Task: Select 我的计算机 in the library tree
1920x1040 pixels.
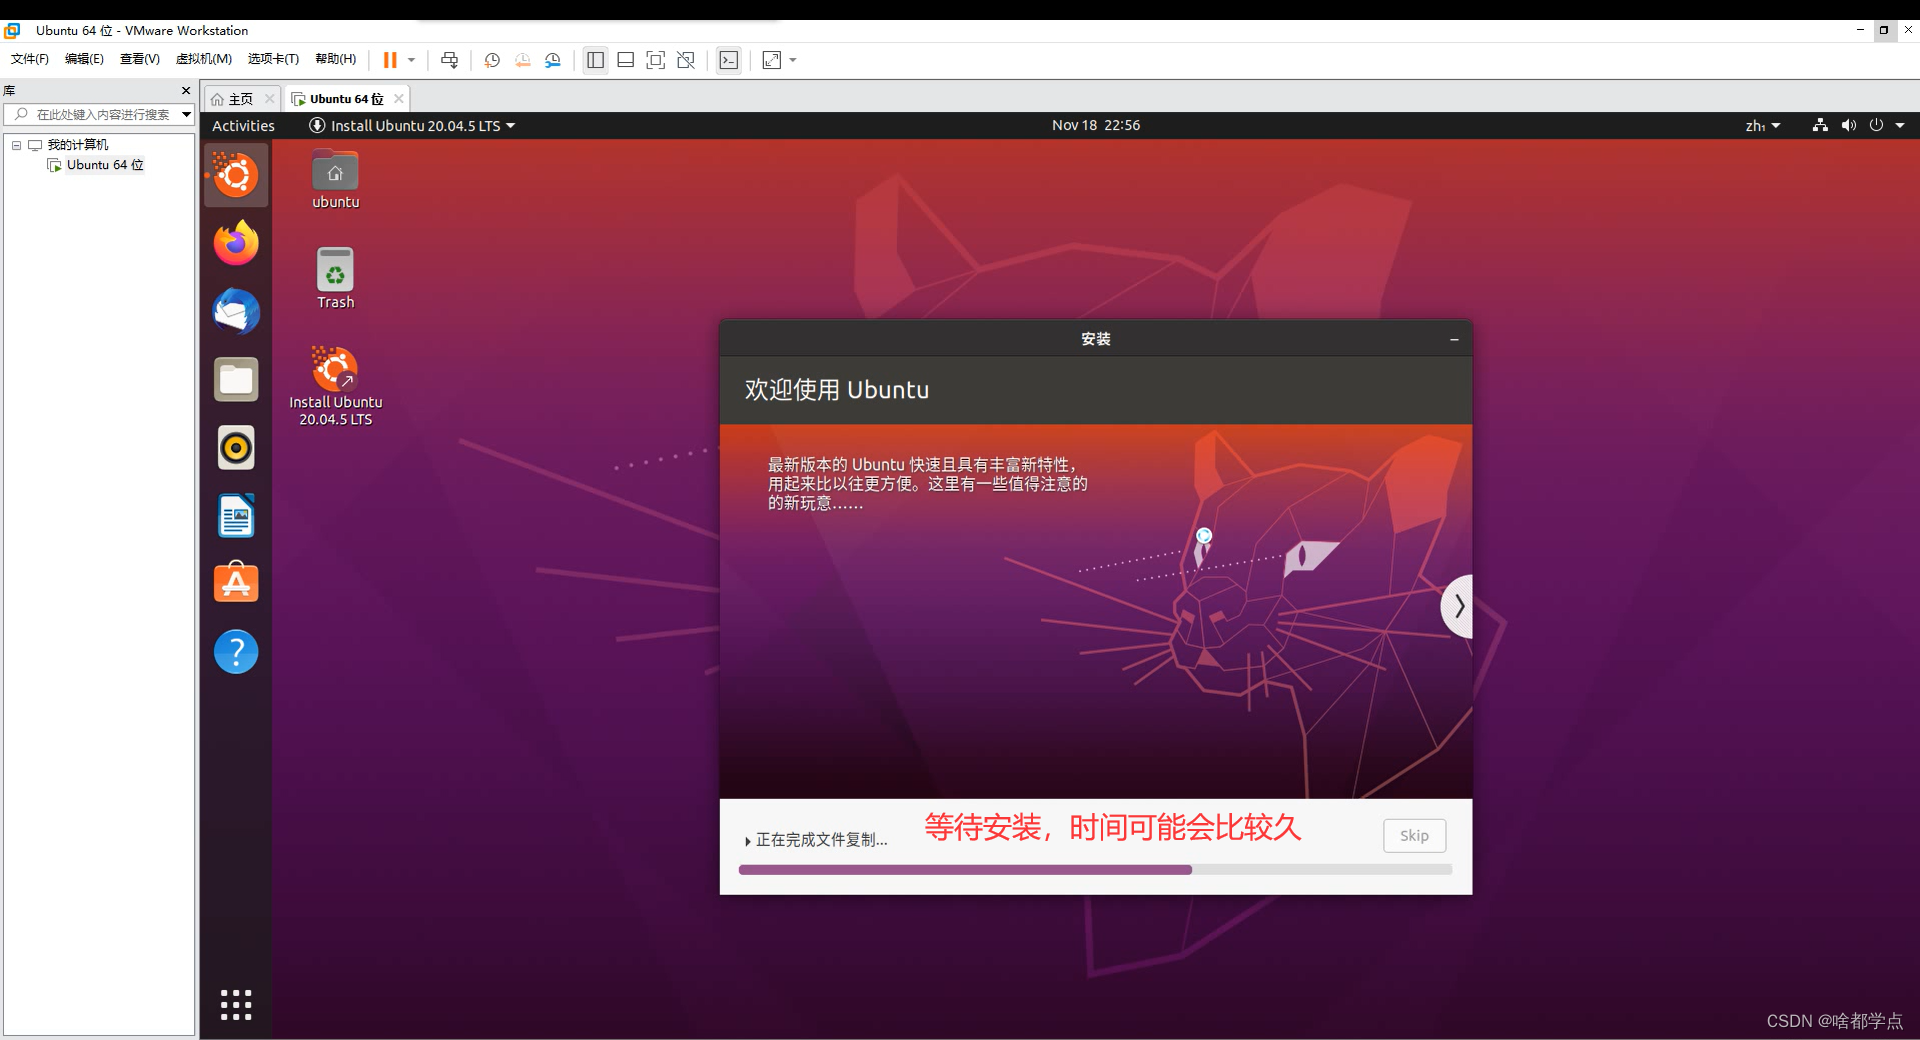Action: point(78,145)
